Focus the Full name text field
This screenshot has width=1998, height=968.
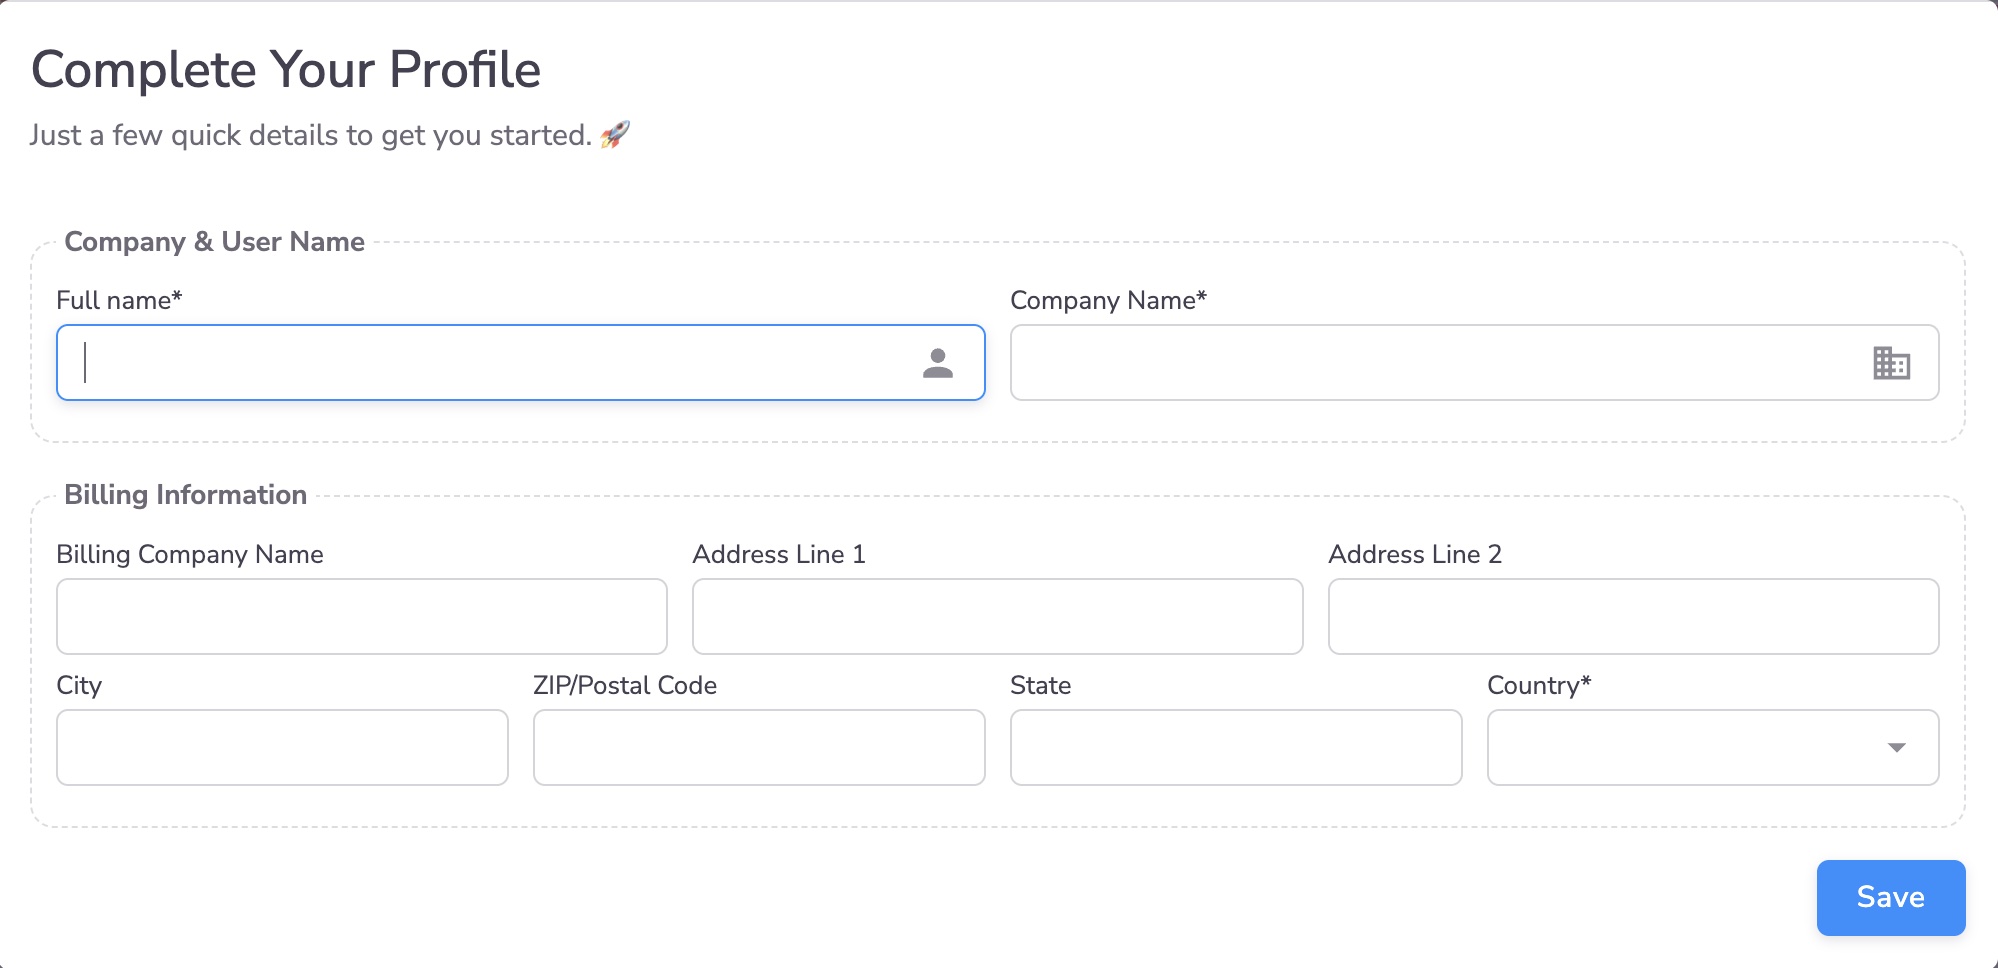(480, 363)
